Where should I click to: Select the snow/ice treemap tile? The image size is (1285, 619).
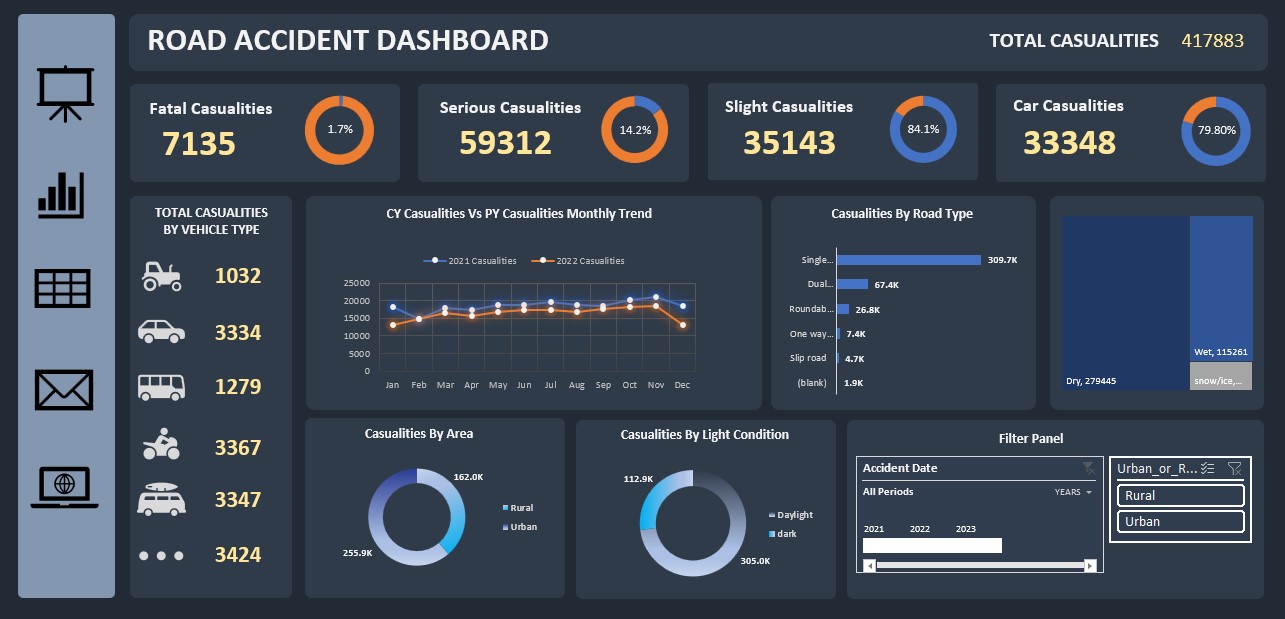pyautogui.click(x=1221, y=376)
